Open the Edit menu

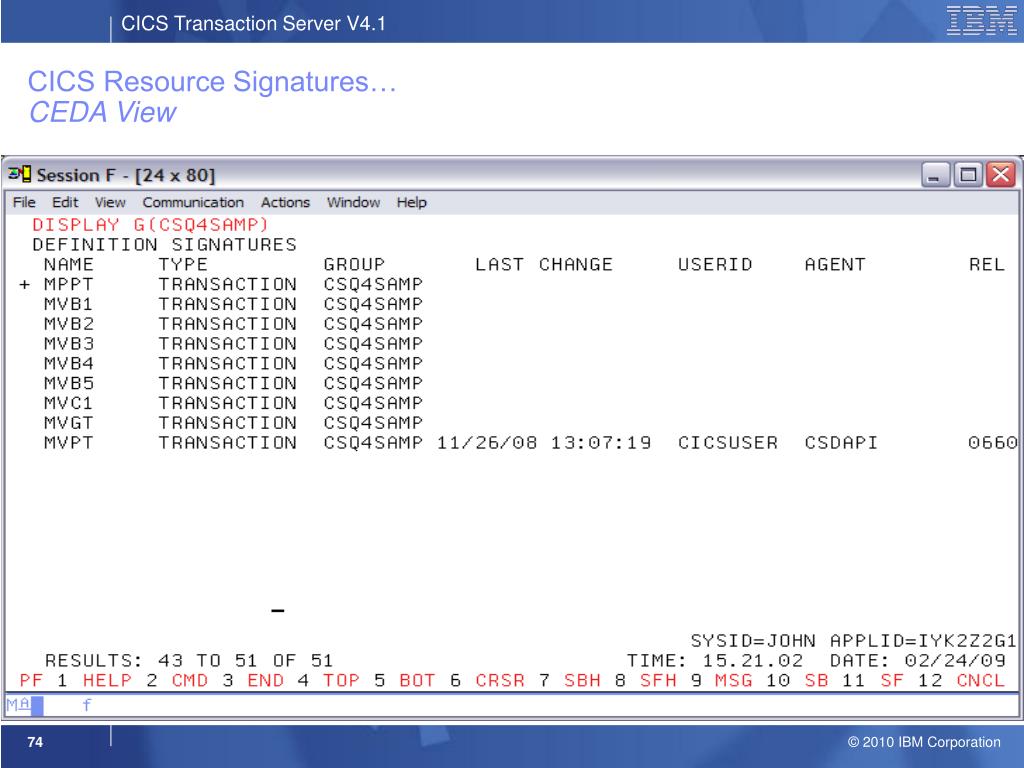tap(65, 202)
